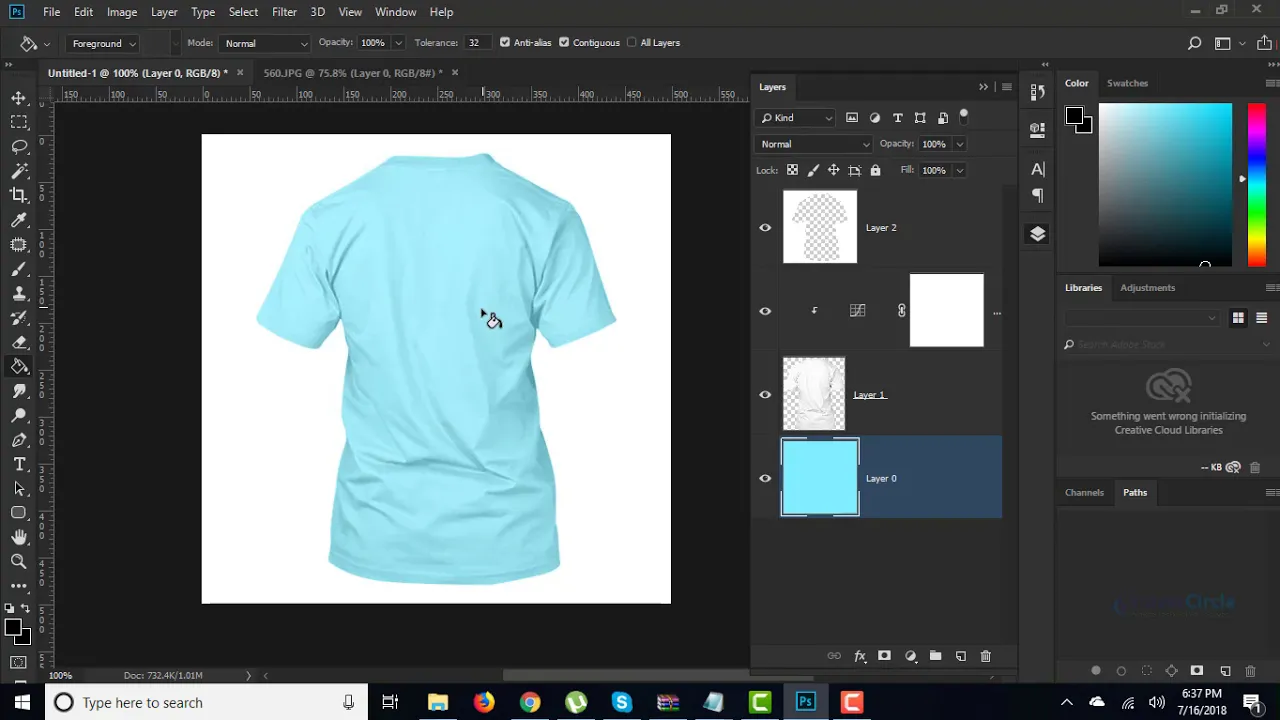Toggle Quick Mask mode icon
The height and width of the screenshot is (720, 1280).
click(x=18, y=663)
